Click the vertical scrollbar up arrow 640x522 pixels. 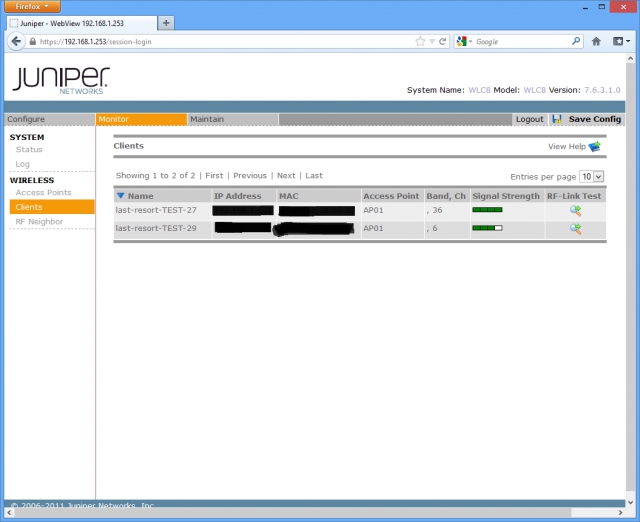tap(631, 58)
